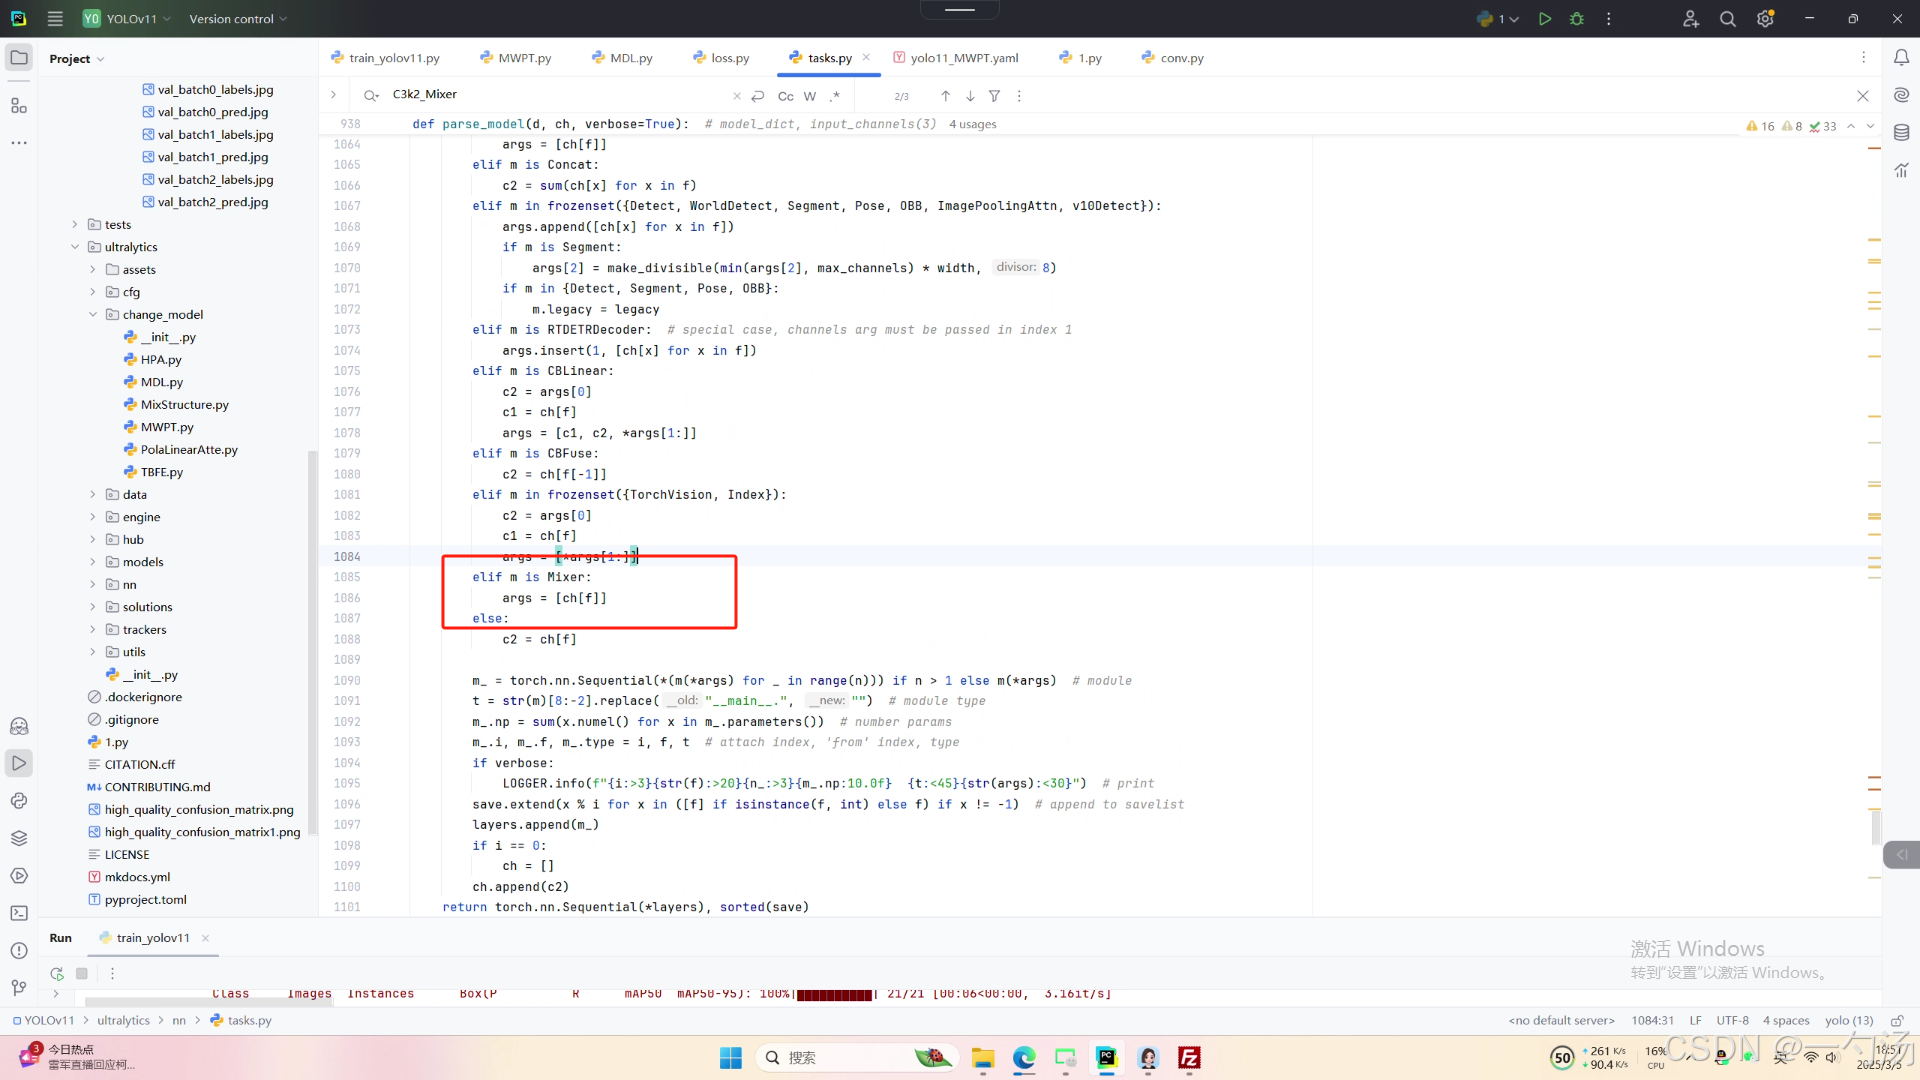The image size is (1920, 1080).
Task: Open the Terminal tool window
Action: (x=19, y=913)
